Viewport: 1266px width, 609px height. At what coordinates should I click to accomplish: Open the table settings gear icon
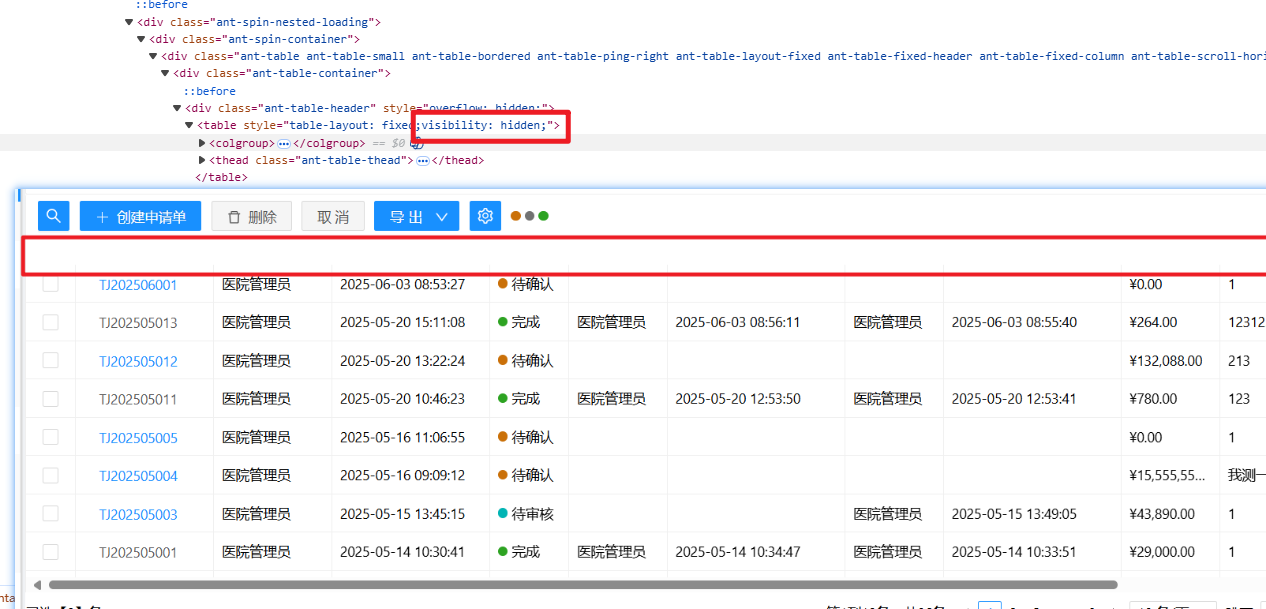point(485,216)
